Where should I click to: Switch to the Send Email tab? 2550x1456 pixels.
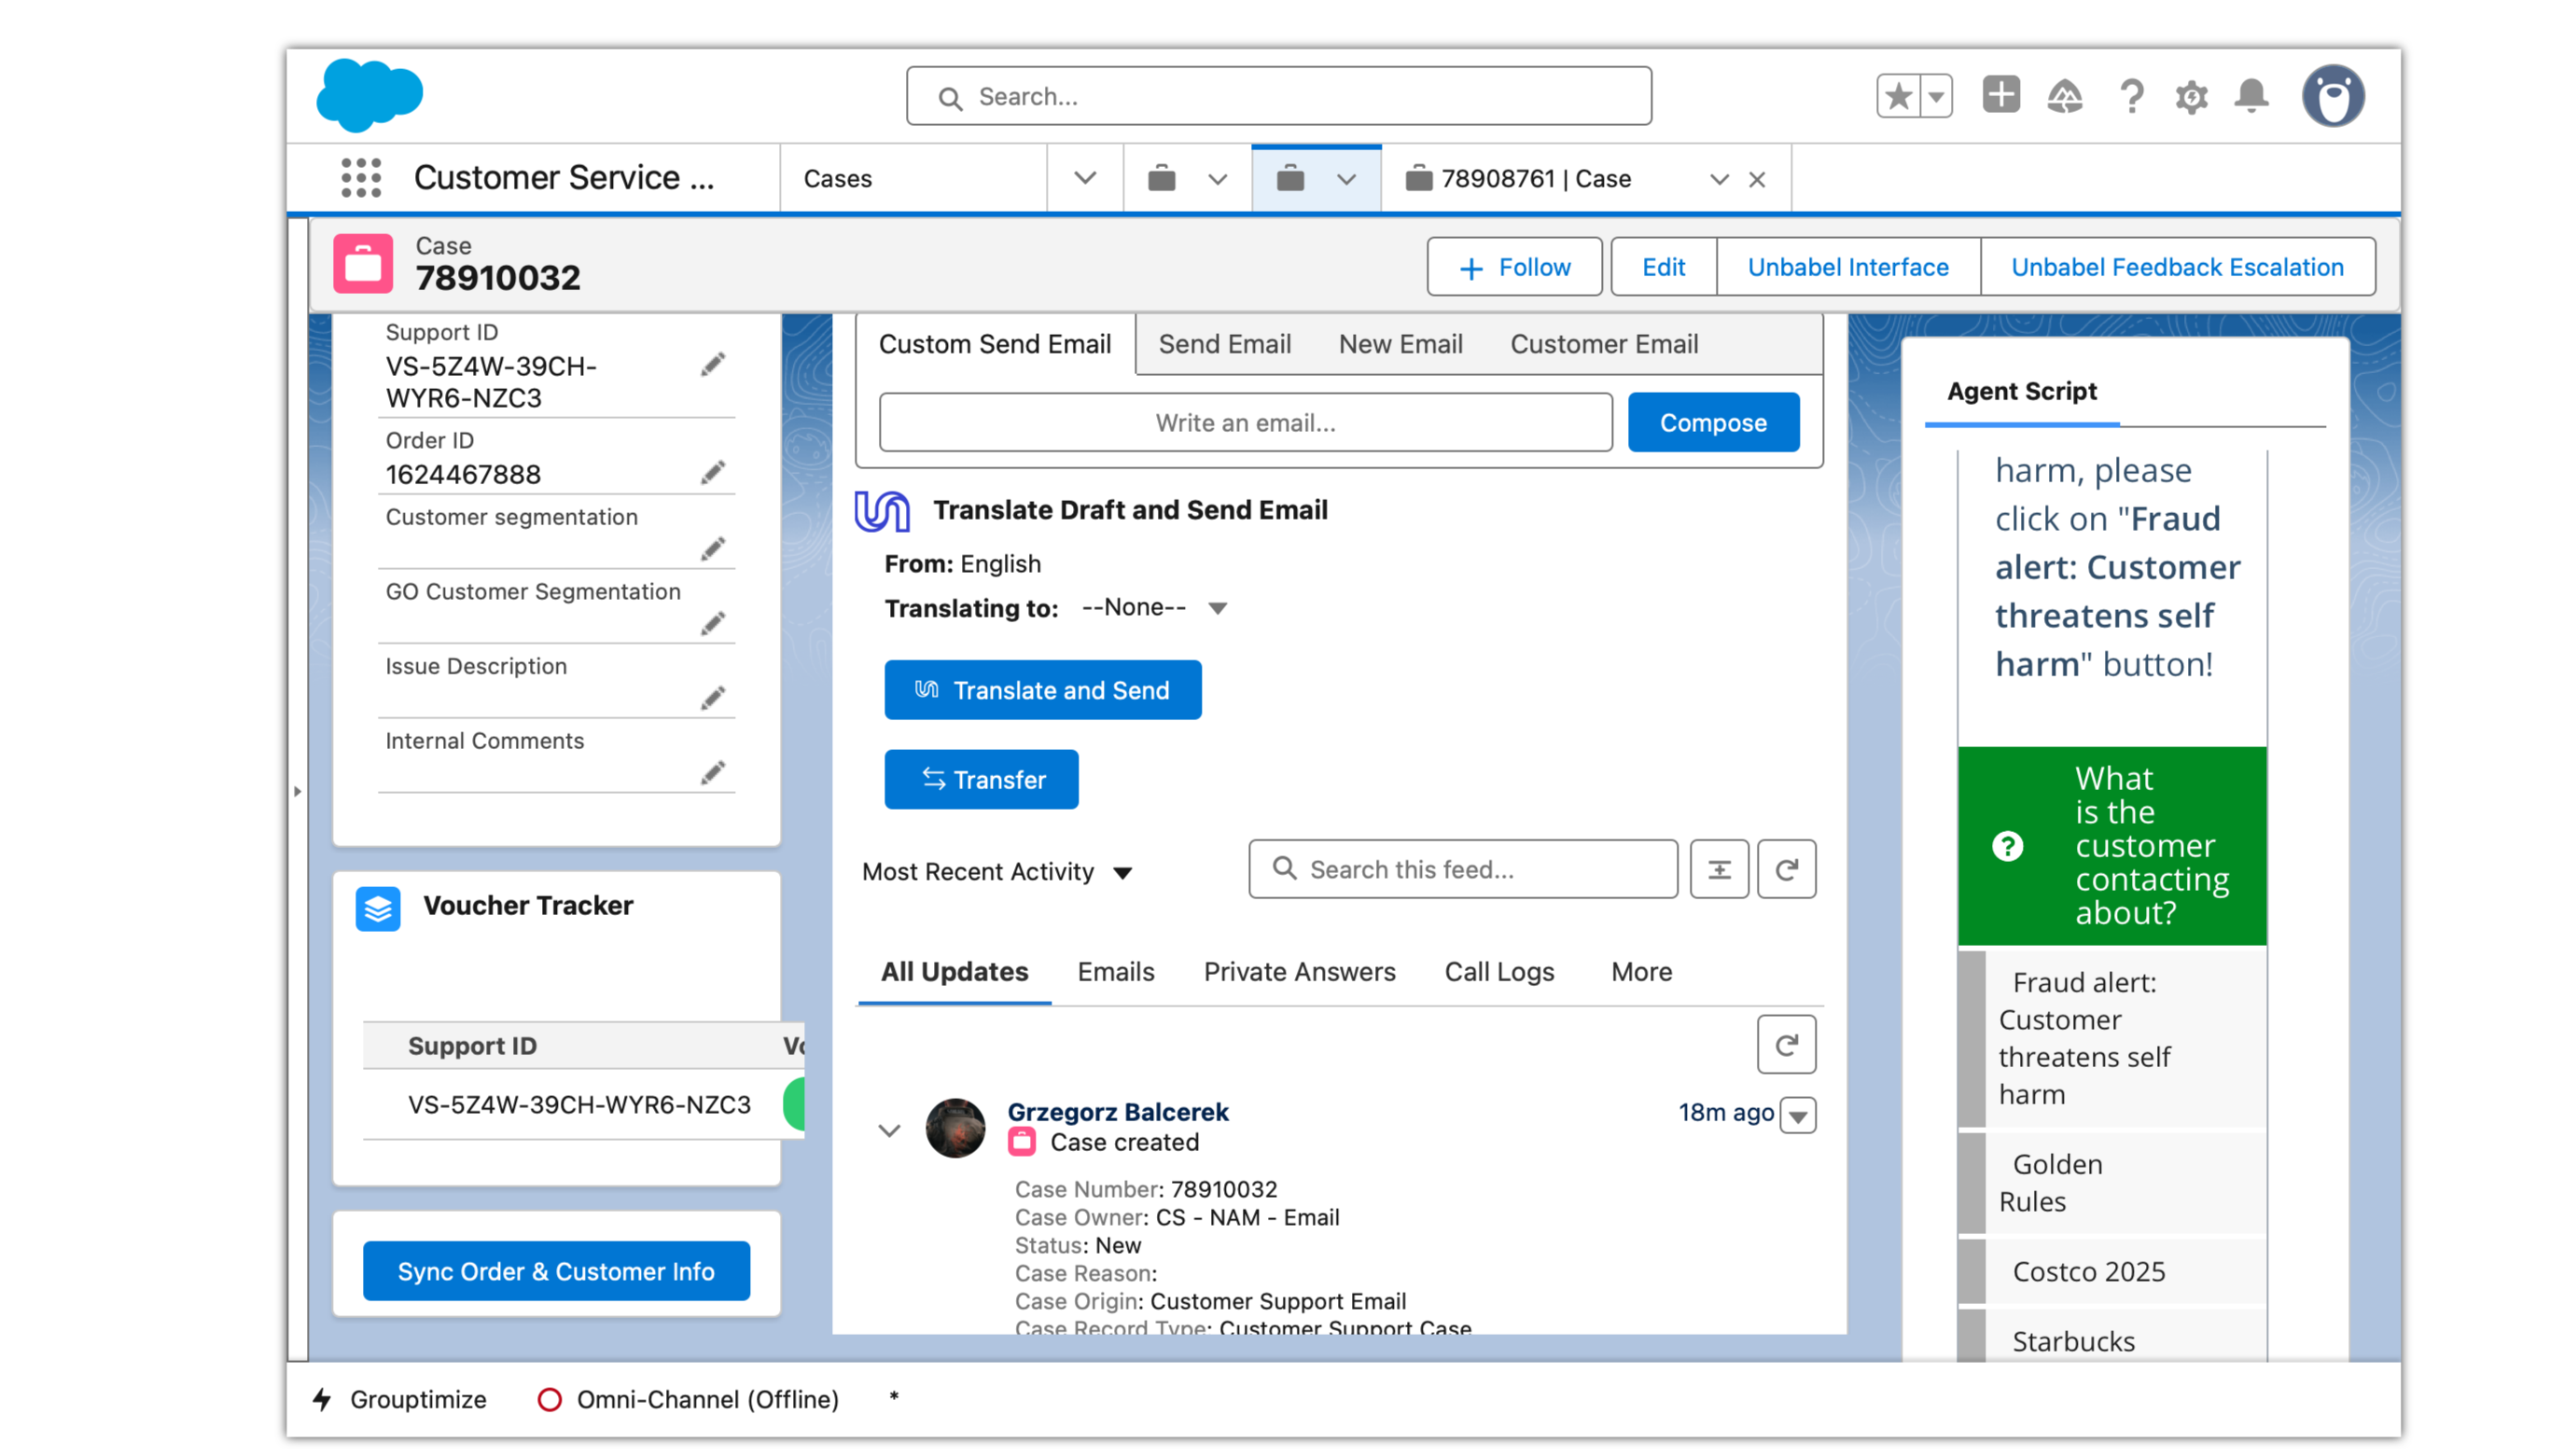coord(1224,344)
